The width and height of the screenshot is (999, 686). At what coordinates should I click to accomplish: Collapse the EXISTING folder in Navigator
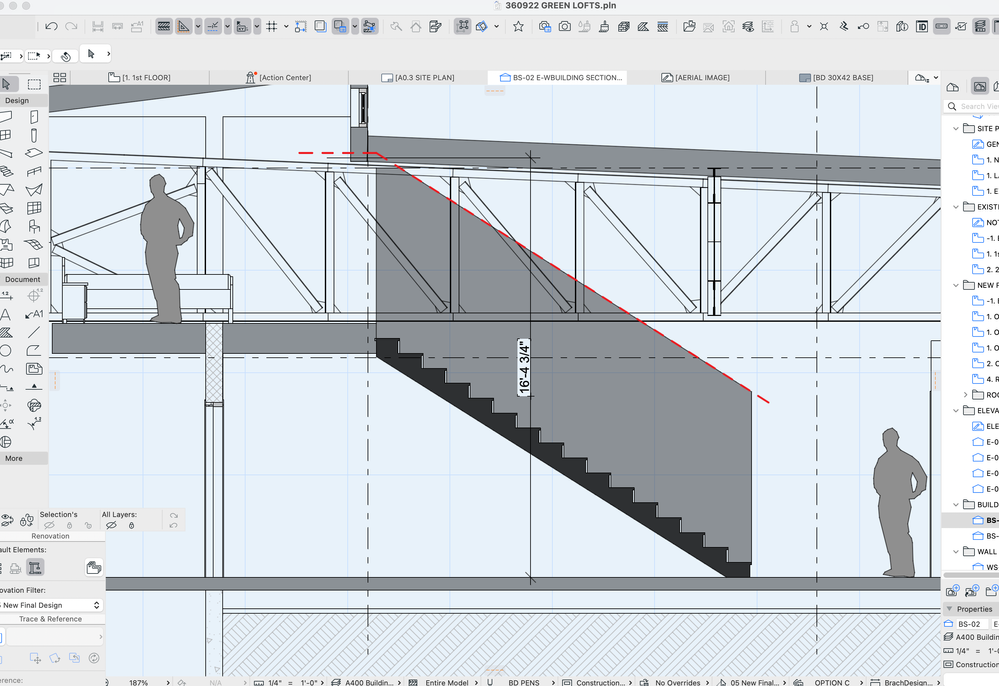[x=956, y=207]
